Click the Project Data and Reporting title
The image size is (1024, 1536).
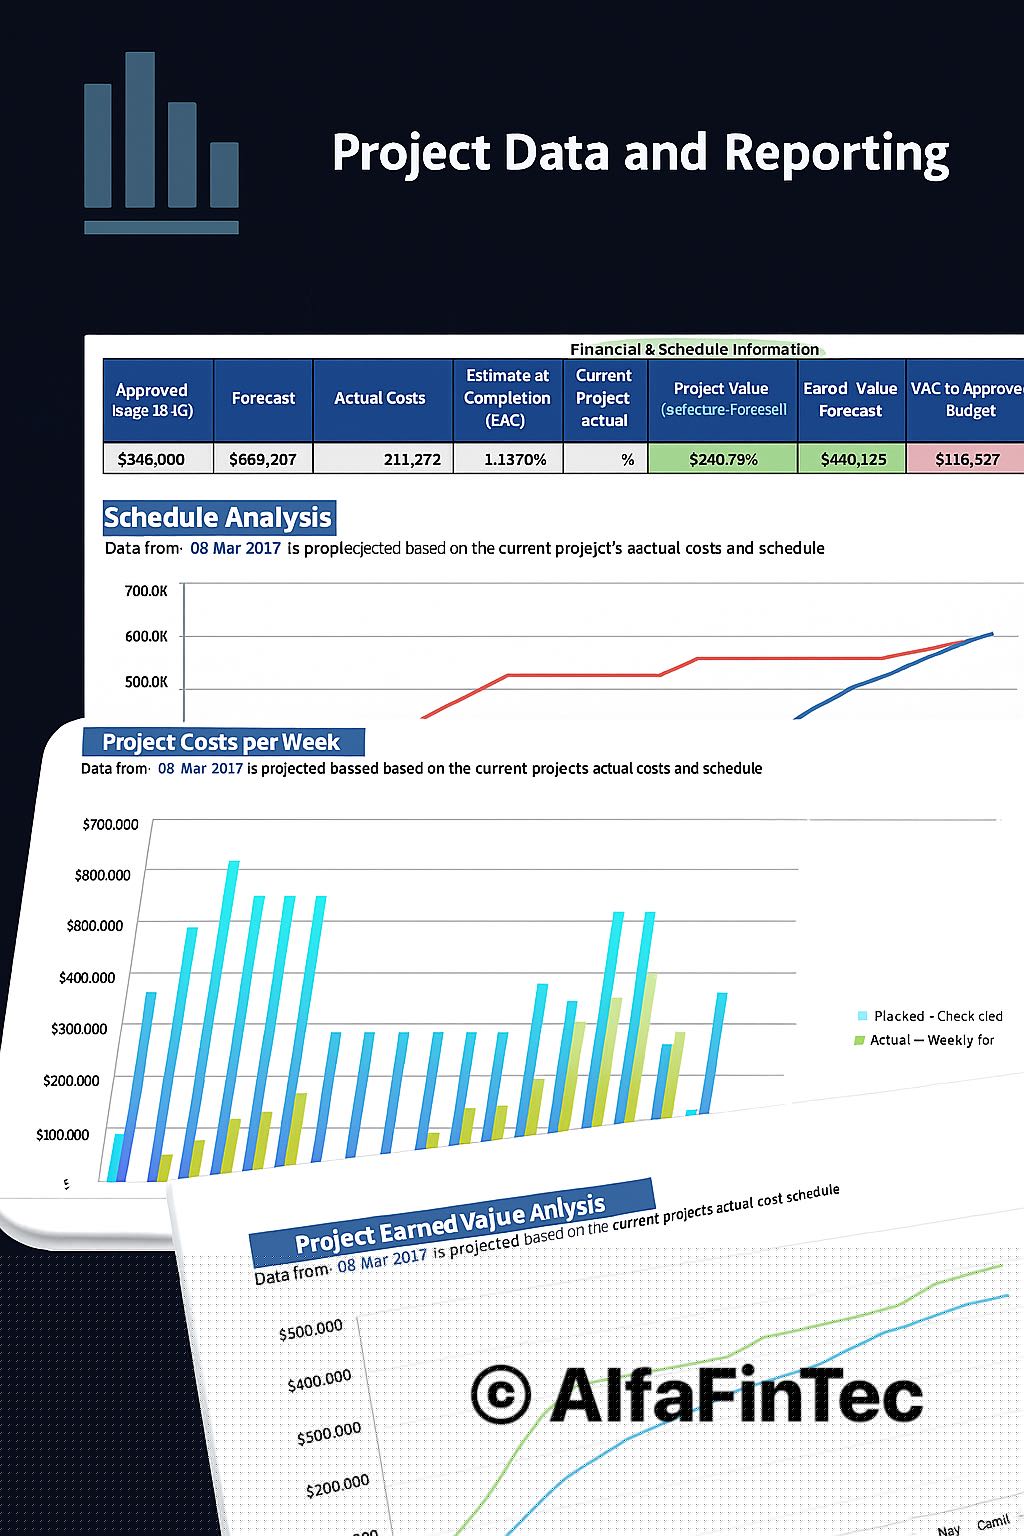pyautogui.click(x=640, y=153)
